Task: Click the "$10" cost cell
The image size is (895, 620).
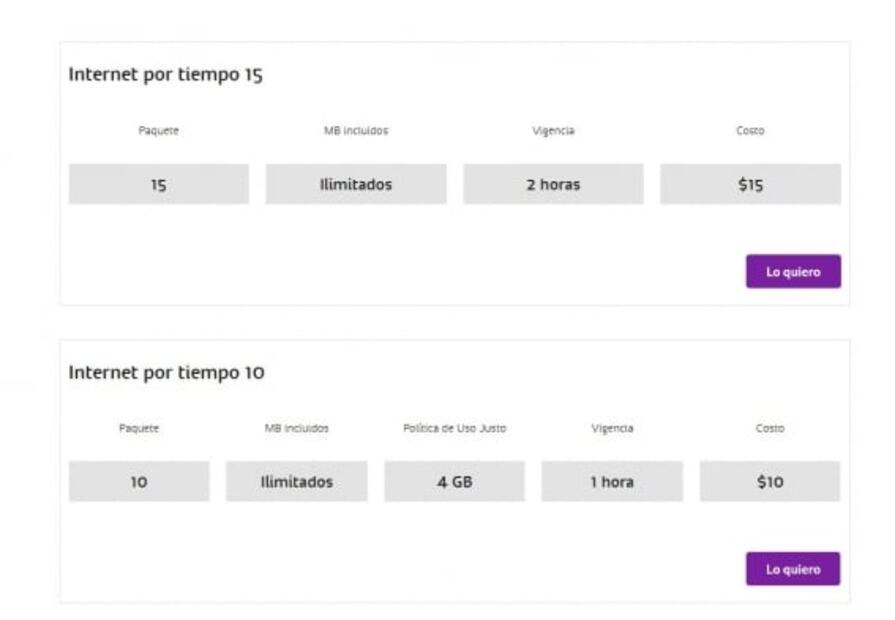Action: pyautogui.click(x=770, y=481)
